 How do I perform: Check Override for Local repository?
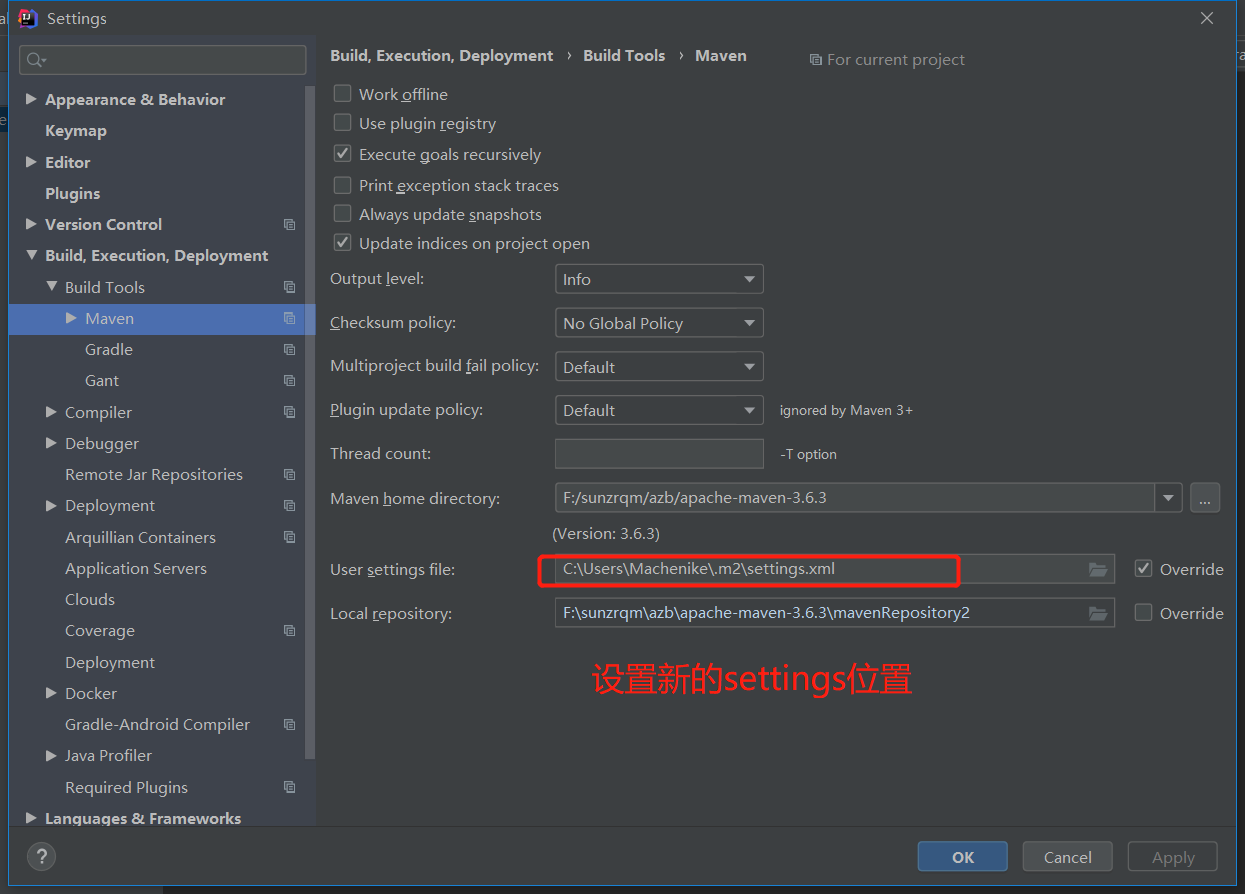click(x=1143, y=612)
